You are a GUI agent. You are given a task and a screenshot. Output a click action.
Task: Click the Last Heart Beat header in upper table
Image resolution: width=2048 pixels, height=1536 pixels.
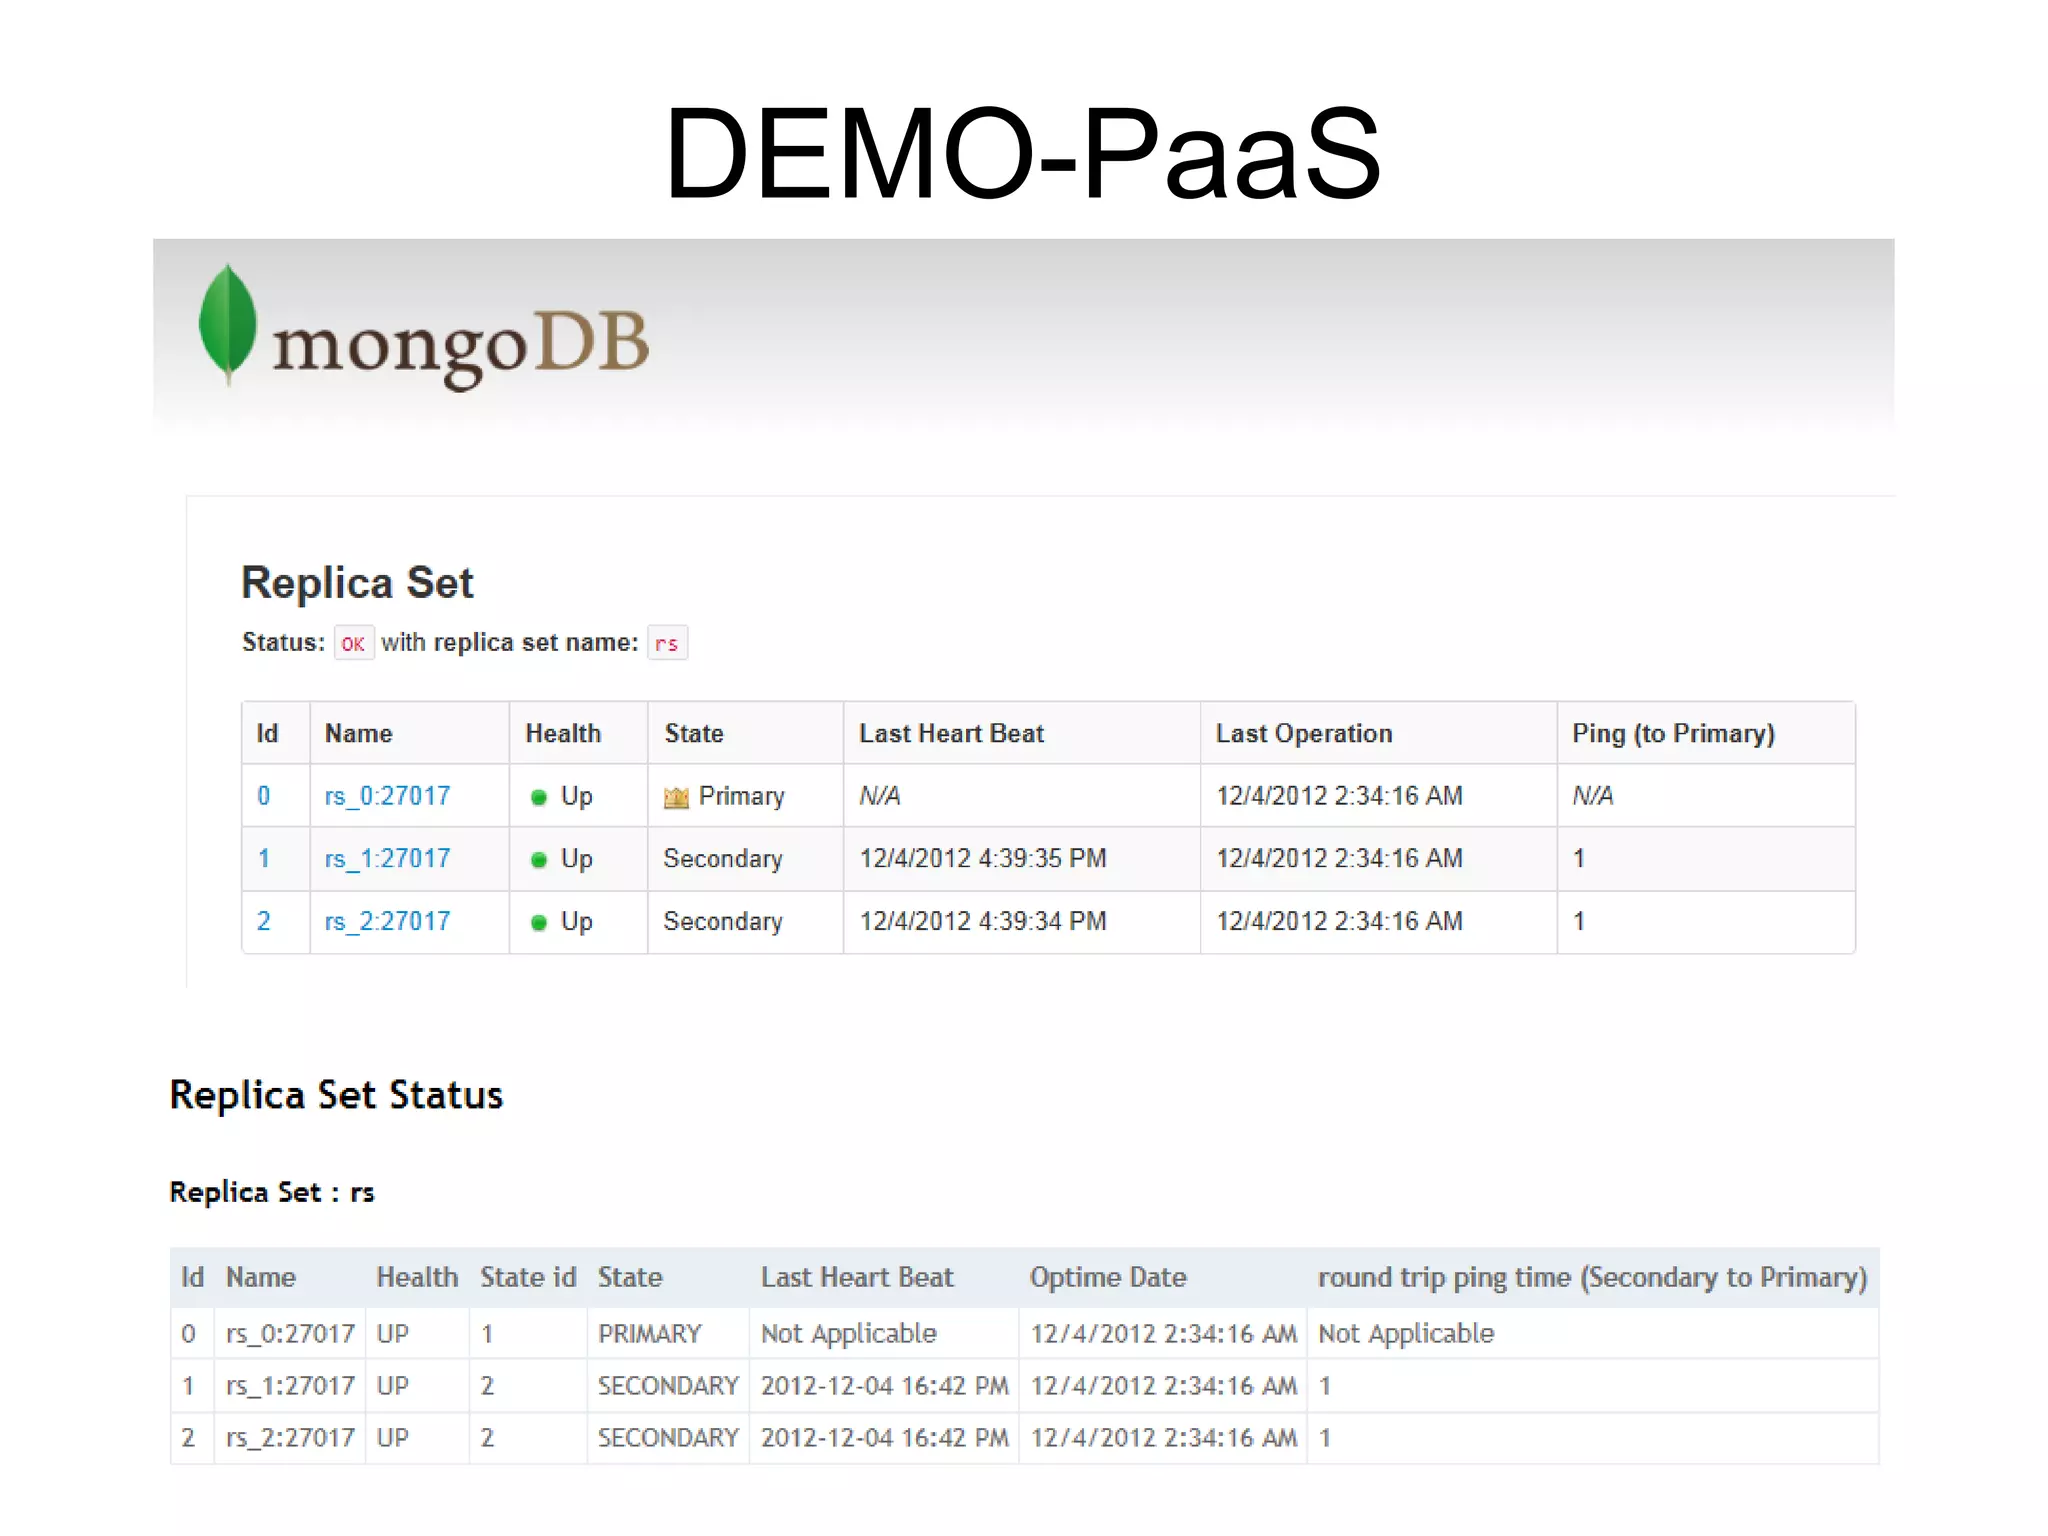point(951,733)
